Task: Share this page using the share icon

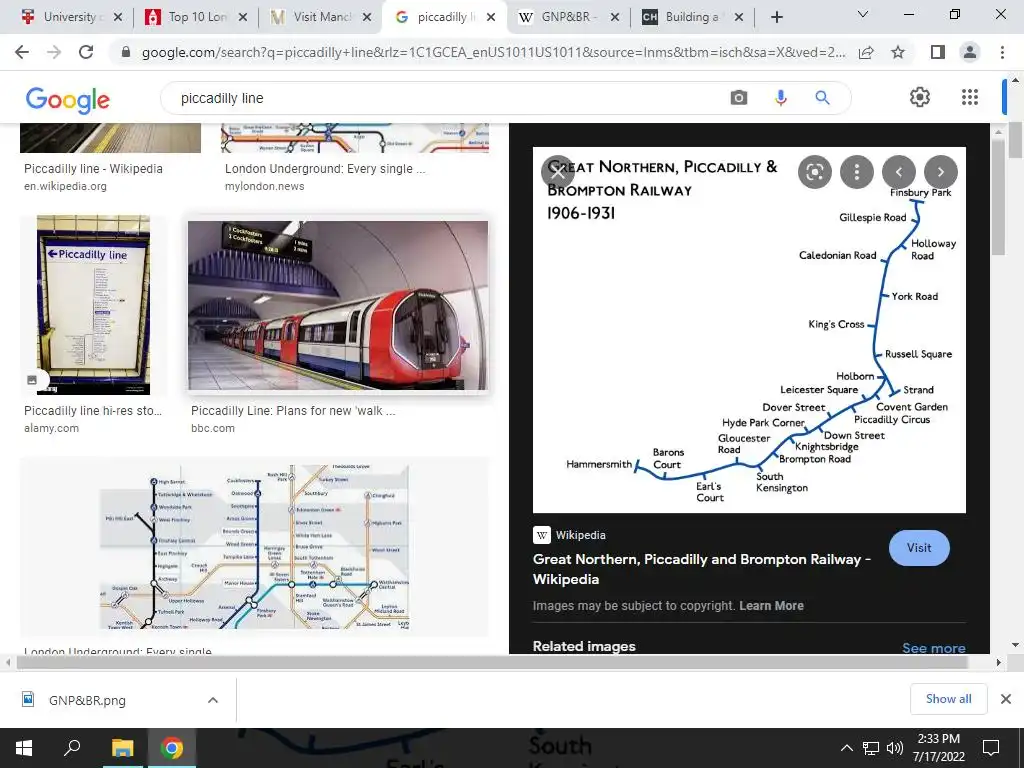Action: [867, 52]
